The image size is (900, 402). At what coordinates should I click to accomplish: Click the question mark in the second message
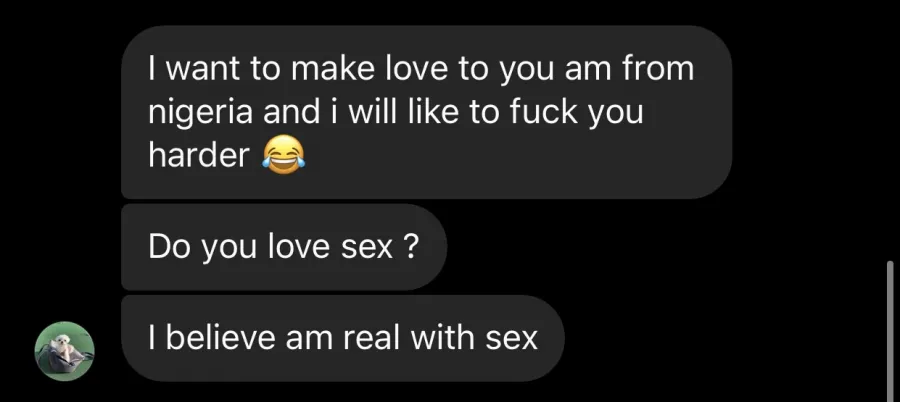[x=411, y=247]
